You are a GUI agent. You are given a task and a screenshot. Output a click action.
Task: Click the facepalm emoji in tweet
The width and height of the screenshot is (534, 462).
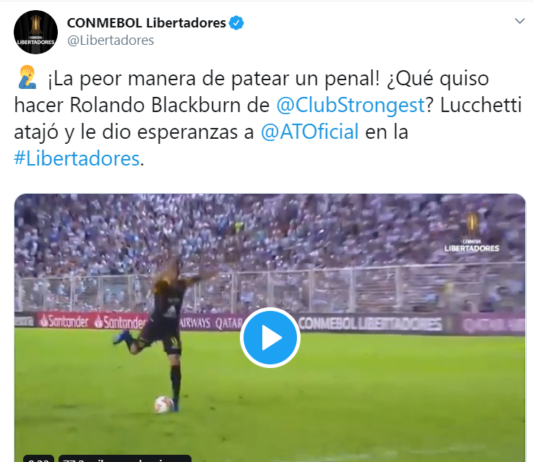coord(27,78)
